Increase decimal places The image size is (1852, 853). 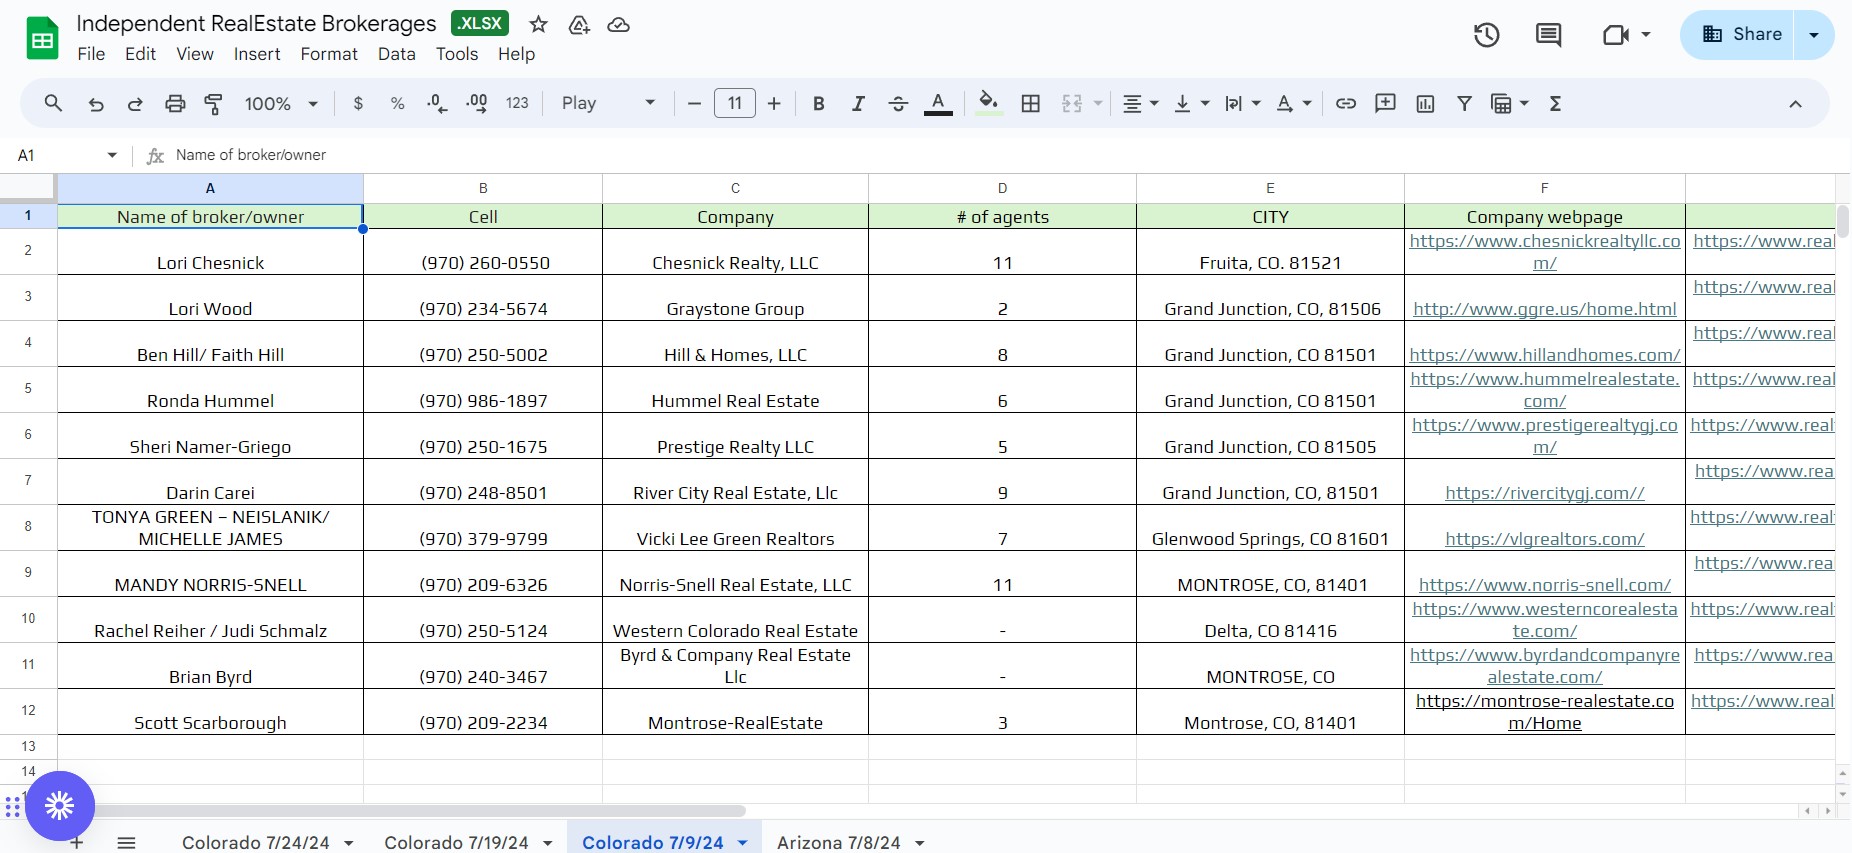point(477,103)
